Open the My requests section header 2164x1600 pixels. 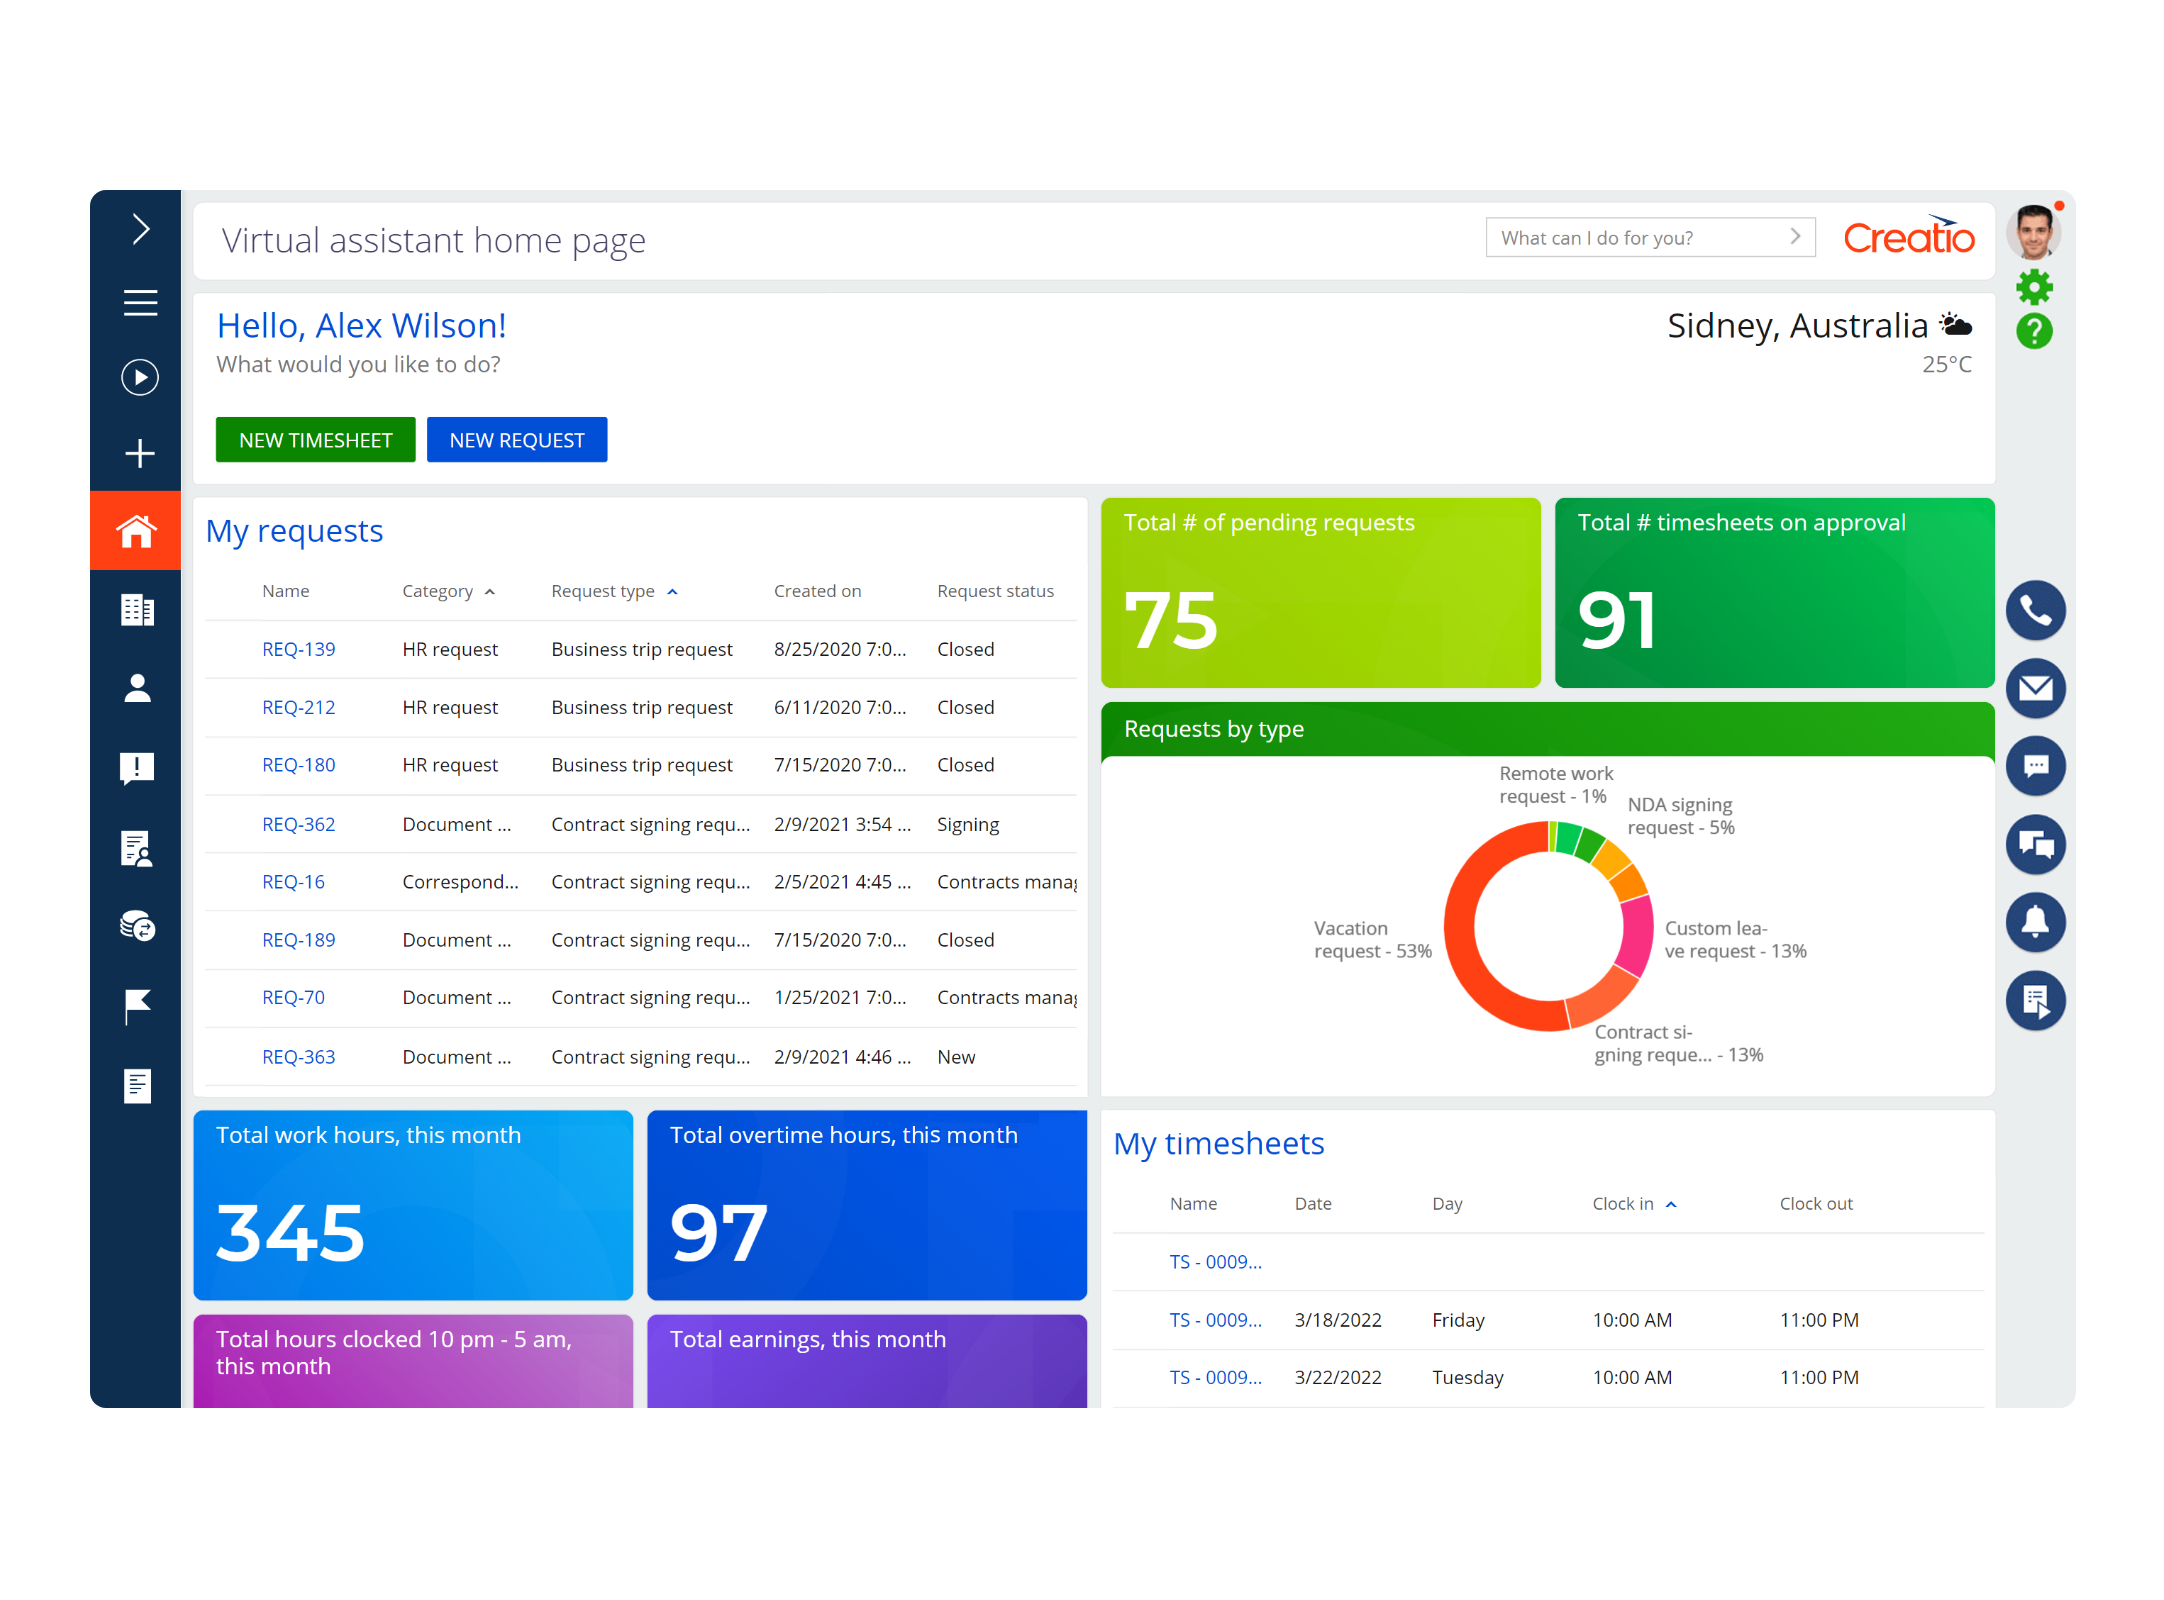294,531
